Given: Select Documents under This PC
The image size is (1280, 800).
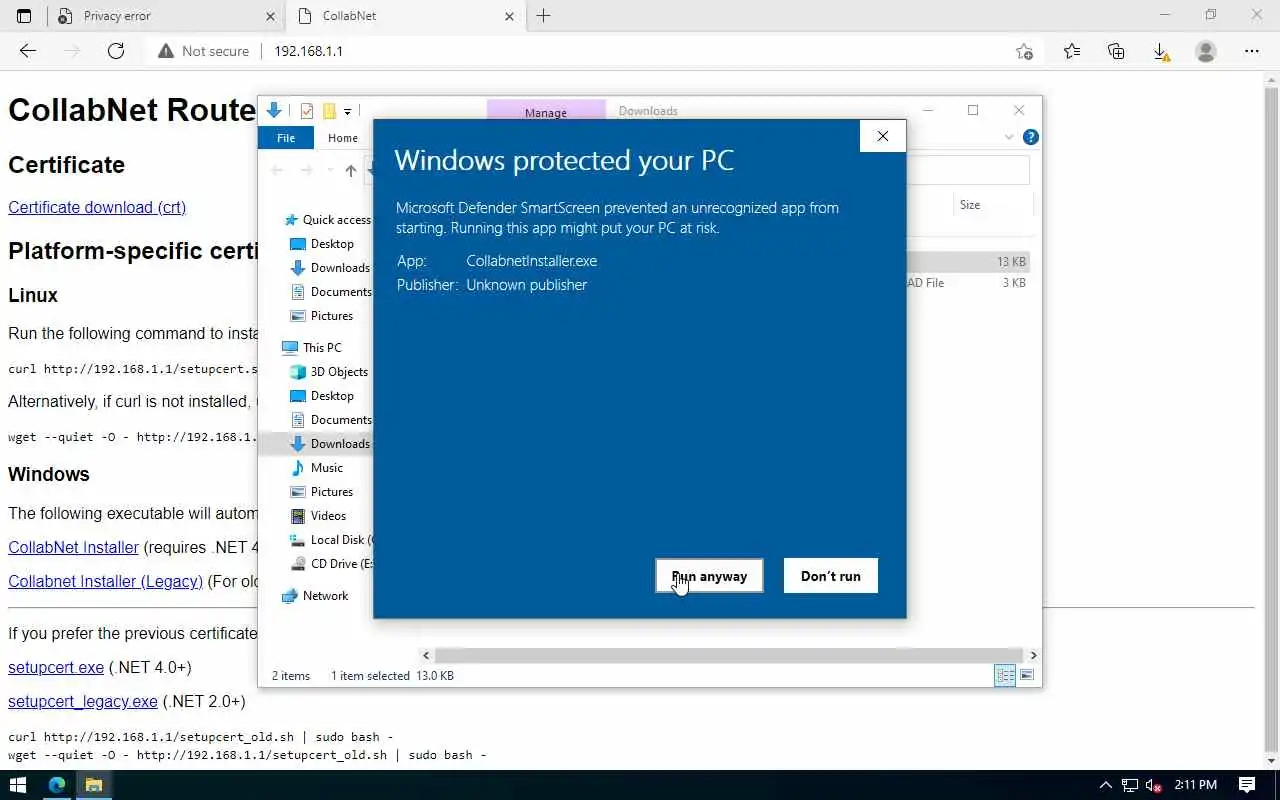Looking at the screenshot, I should tap(331, 420).
